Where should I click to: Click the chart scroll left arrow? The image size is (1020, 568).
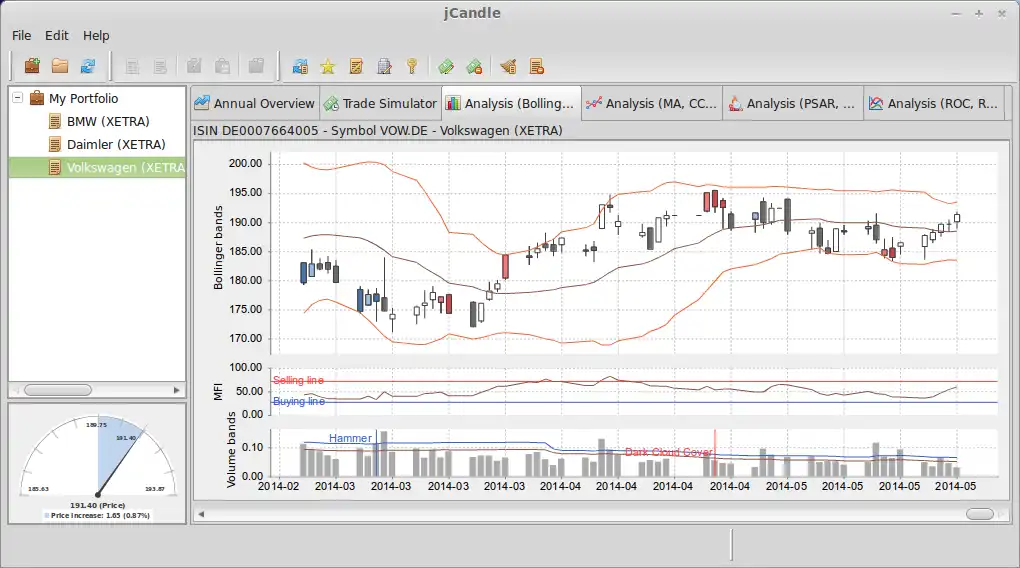pos(201,514)
